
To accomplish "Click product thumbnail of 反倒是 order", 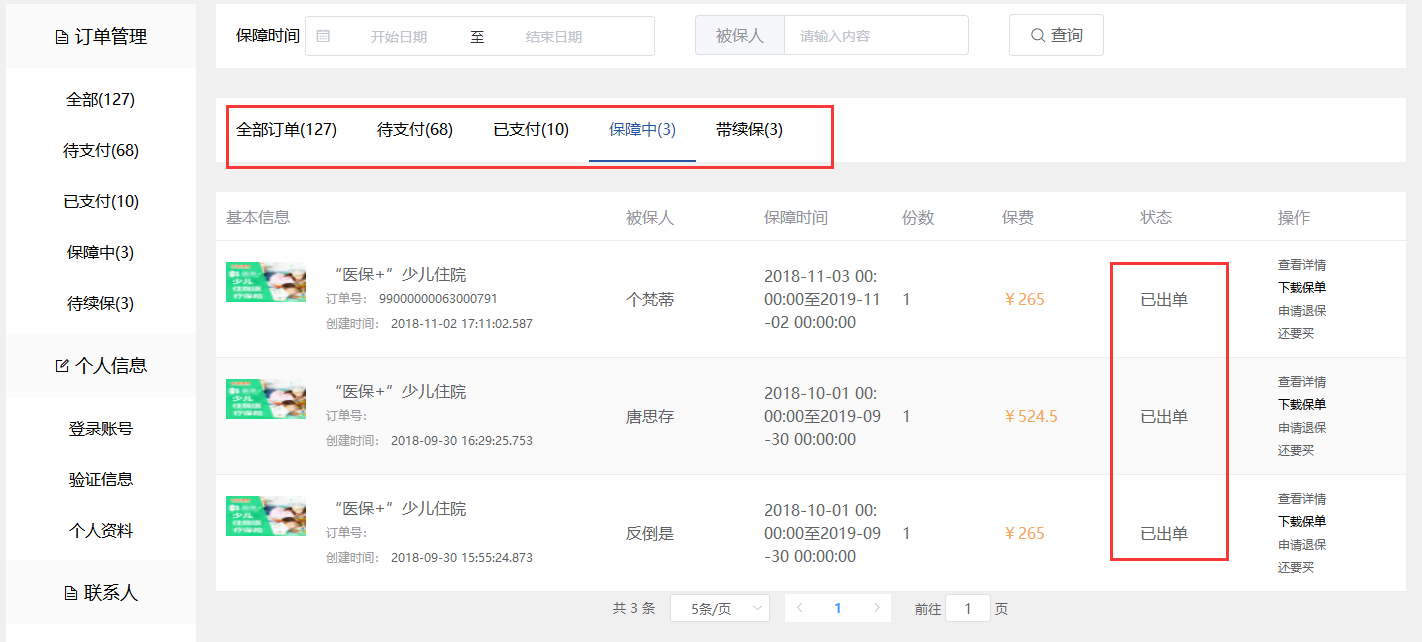I will pos(266,516).
